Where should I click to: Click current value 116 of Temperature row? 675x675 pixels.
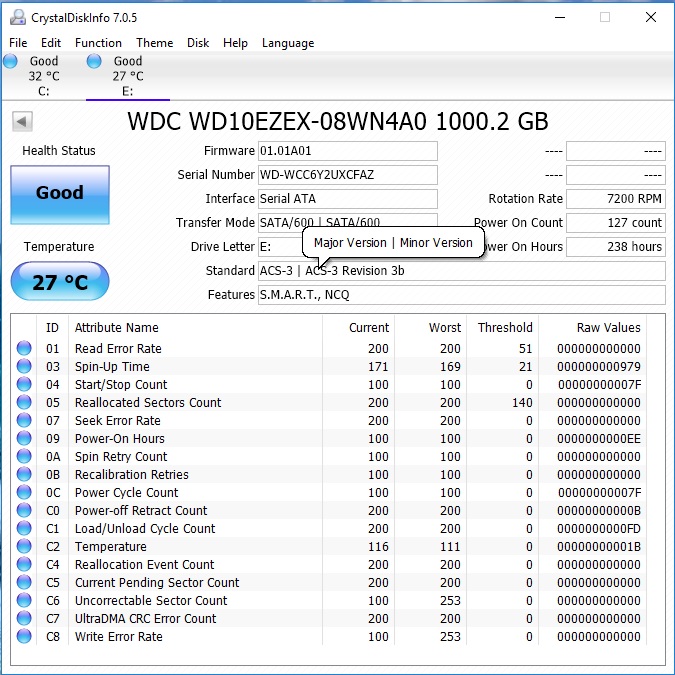[x=378, y=546]
